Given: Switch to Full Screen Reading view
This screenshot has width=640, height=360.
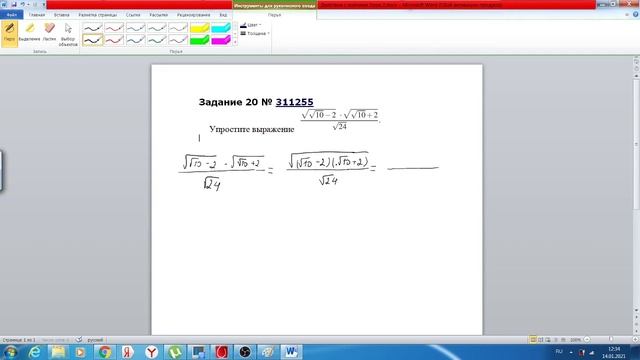Looking at the screenshot, I should coord(540,340).
